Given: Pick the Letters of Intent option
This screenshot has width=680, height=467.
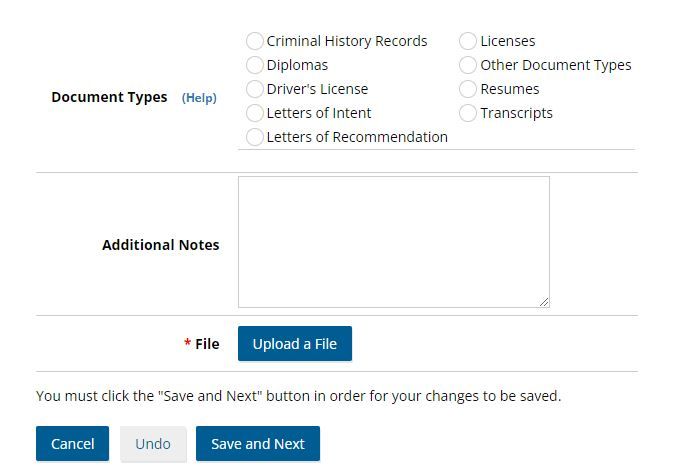Looking at the screenshot, I should 255,113.
